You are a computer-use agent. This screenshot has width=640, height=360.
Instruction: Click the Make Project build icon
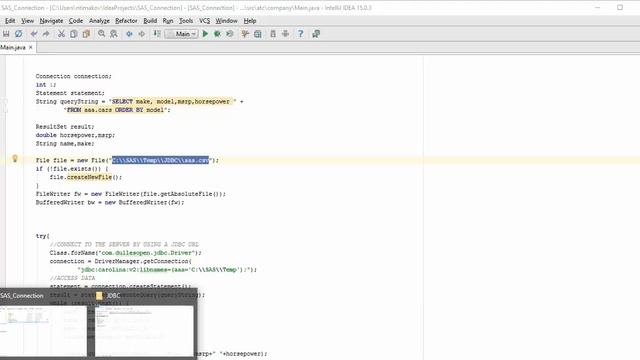157,34
